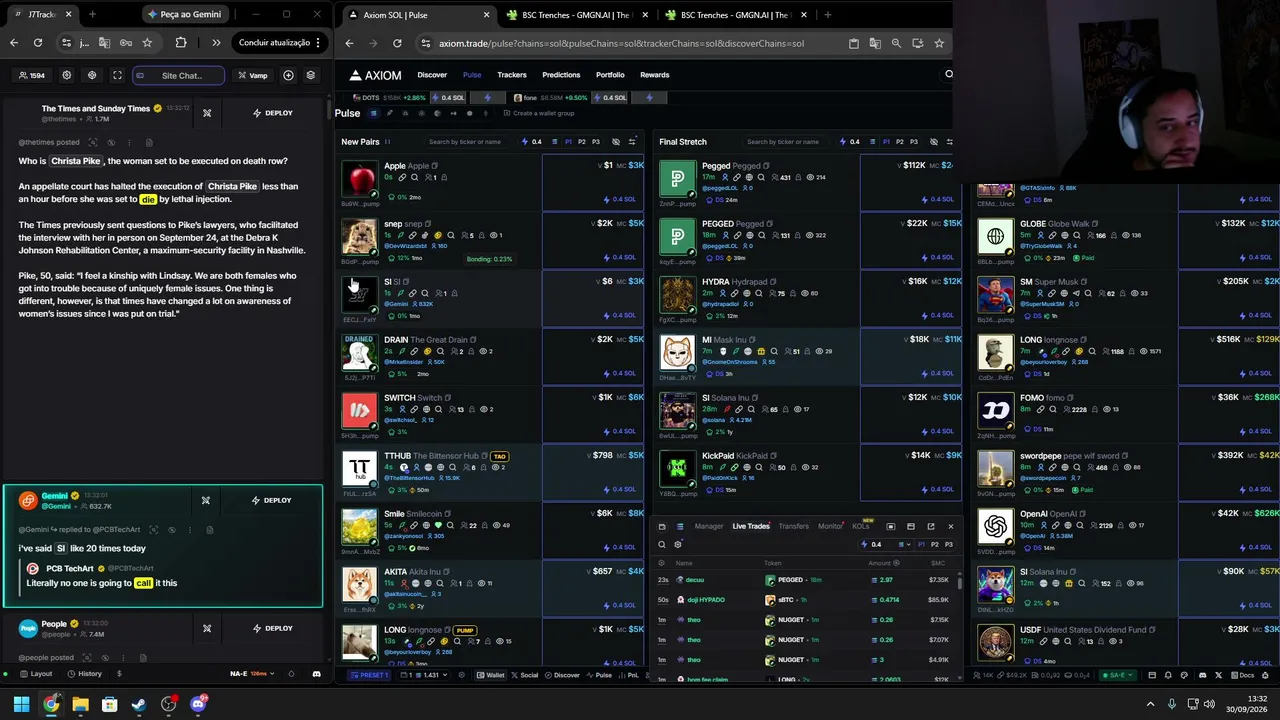This screenshot has width=1280, height=720.
Task: Click Concluir atualização update button
Action: point(280,43)
